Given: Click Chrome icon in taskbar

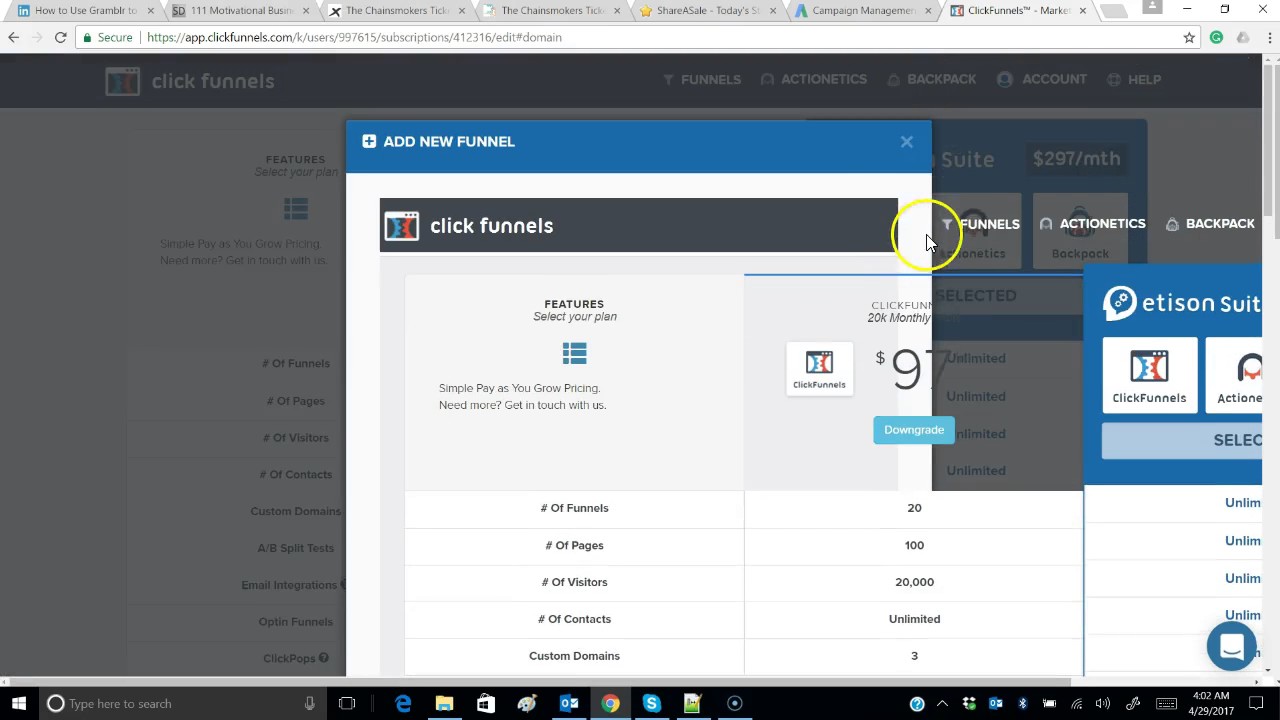Looking at the screenshot, I should [x=610, y=703].
